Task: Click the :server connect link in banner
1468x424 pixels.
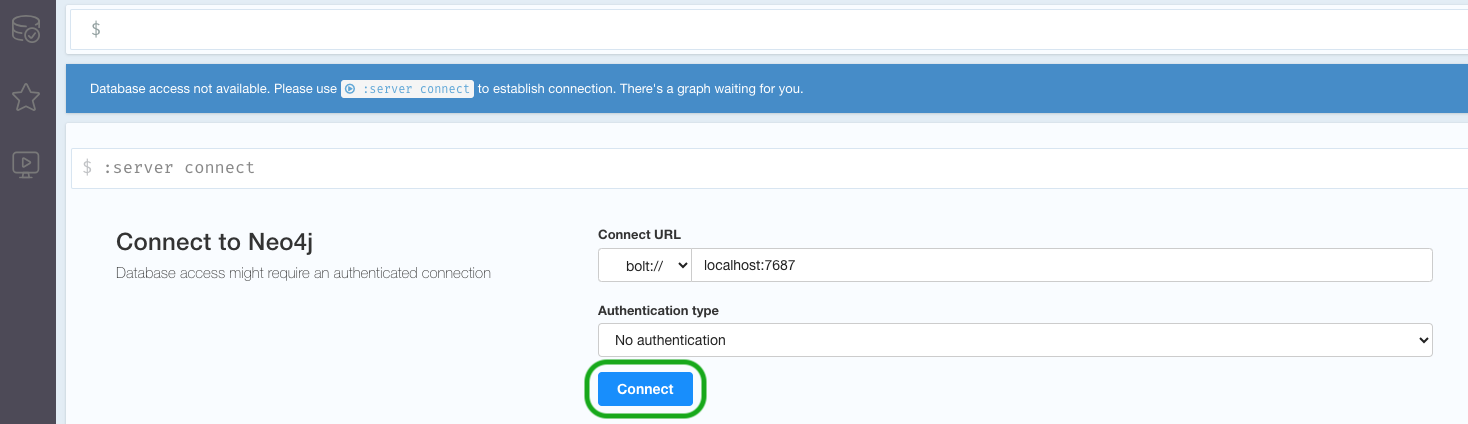Action: pyautogui.click(x=408, y=89)
